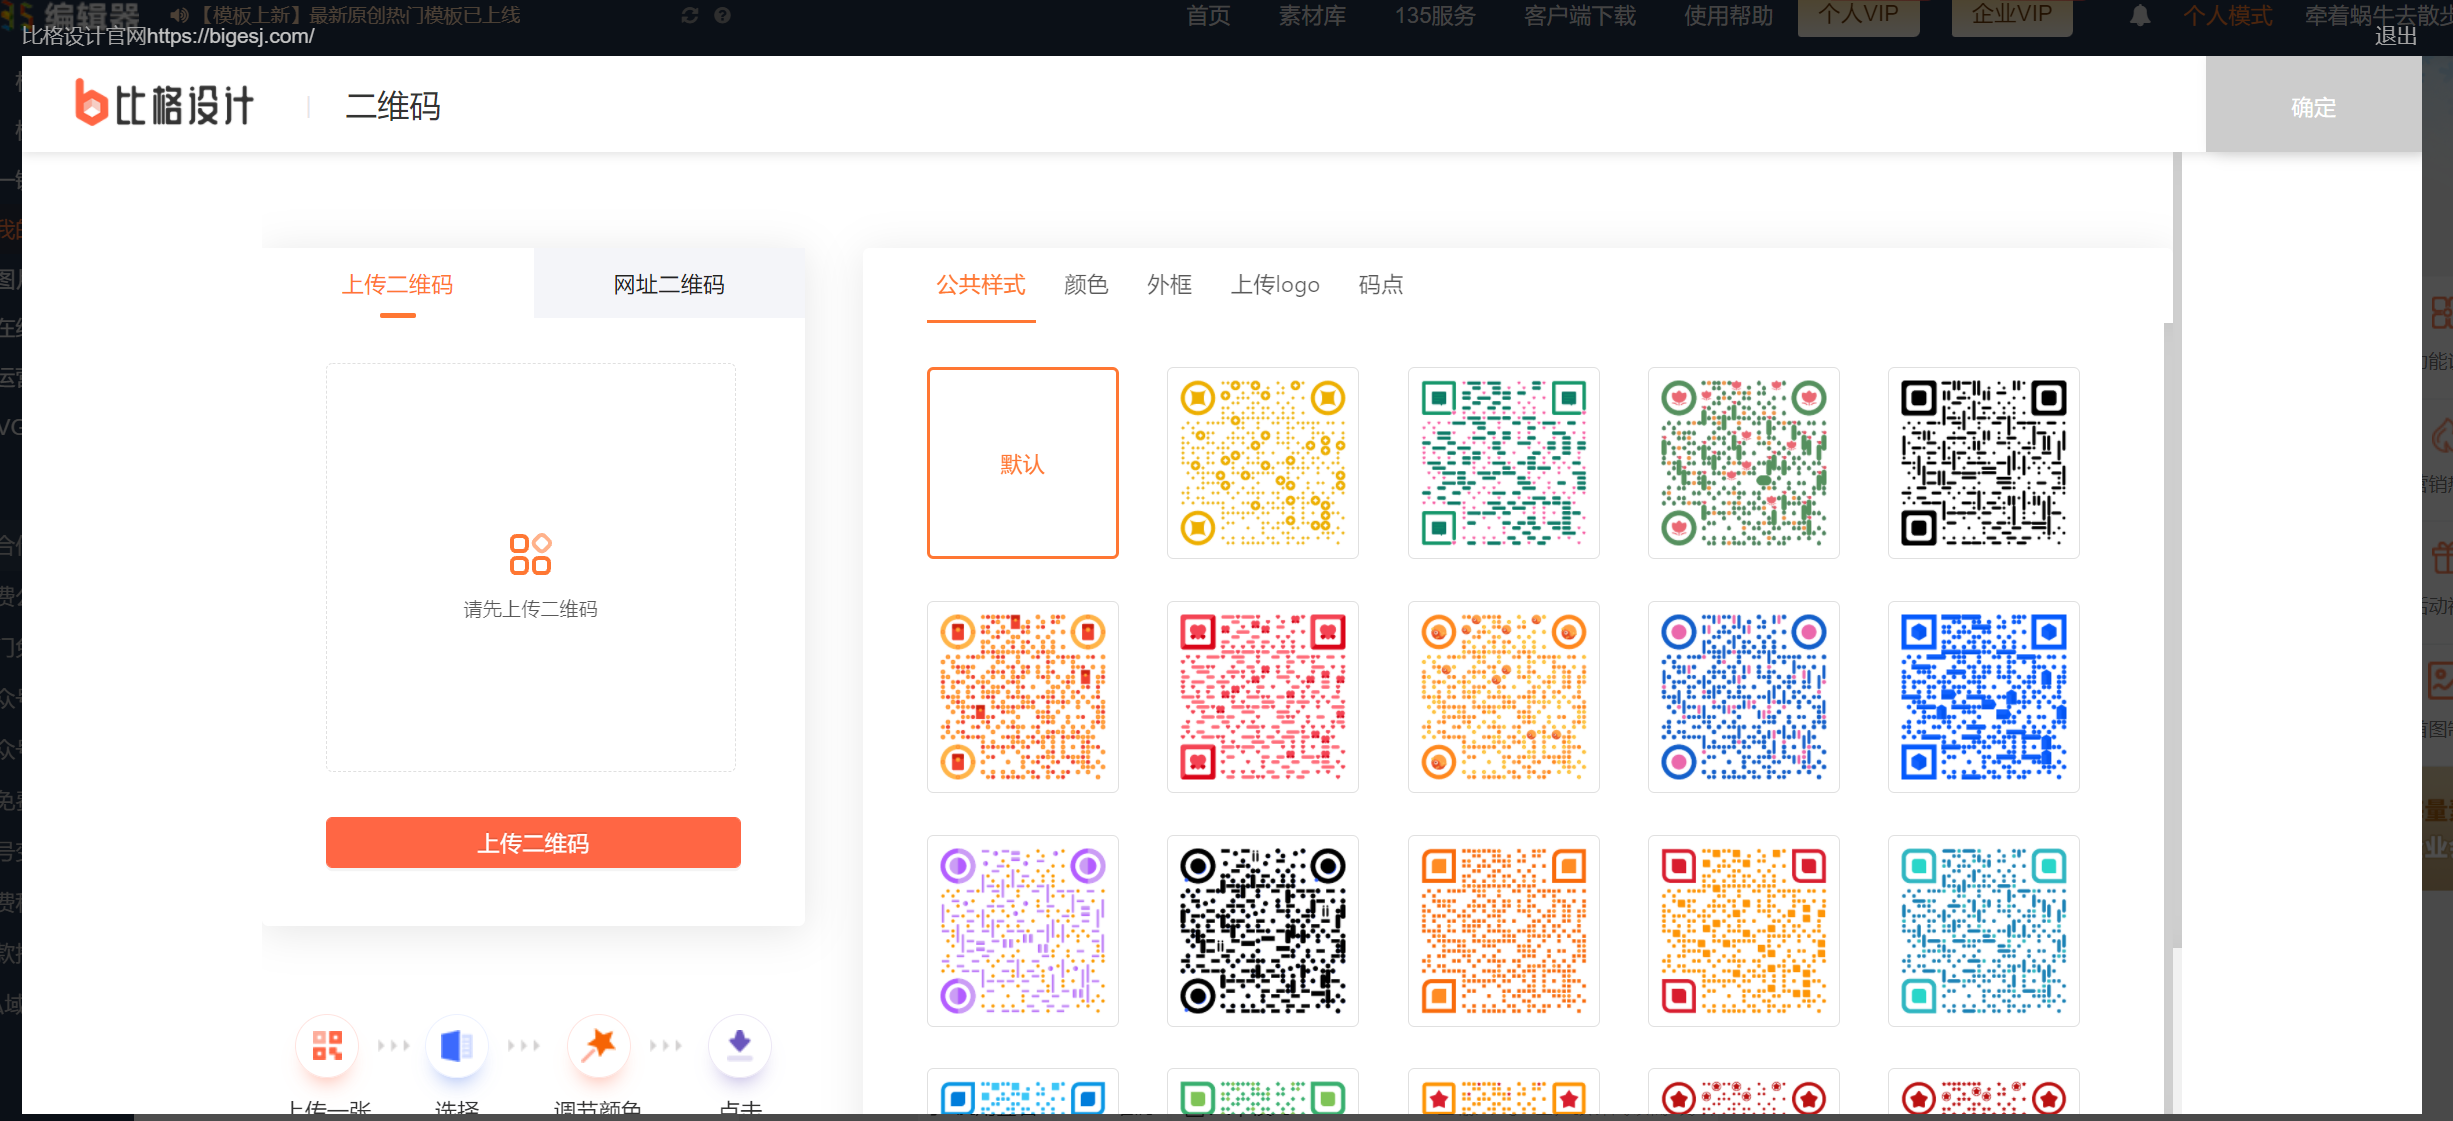Select the 默认 default QR style
The height and width of the screenshot is (1121, 2453).
1023,463
